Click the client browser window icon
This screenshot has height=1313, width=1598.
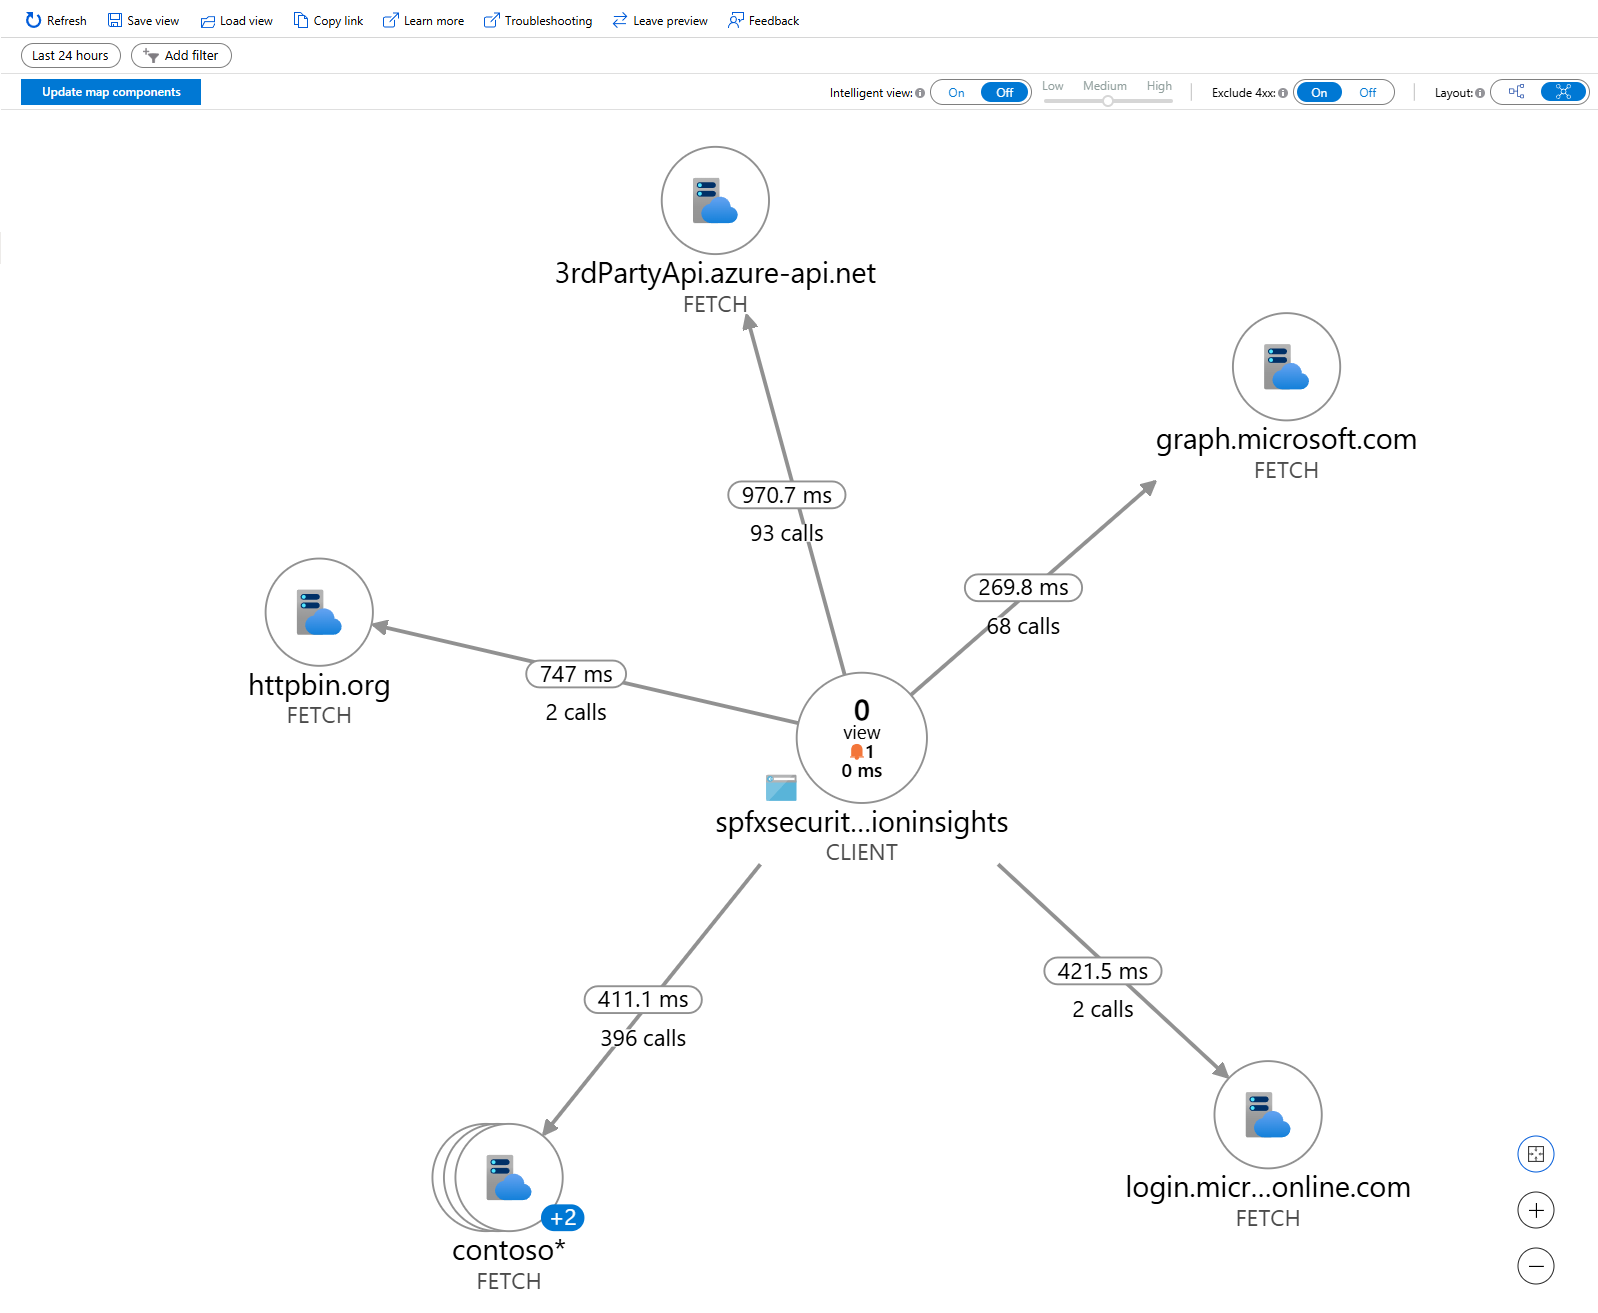781,788
